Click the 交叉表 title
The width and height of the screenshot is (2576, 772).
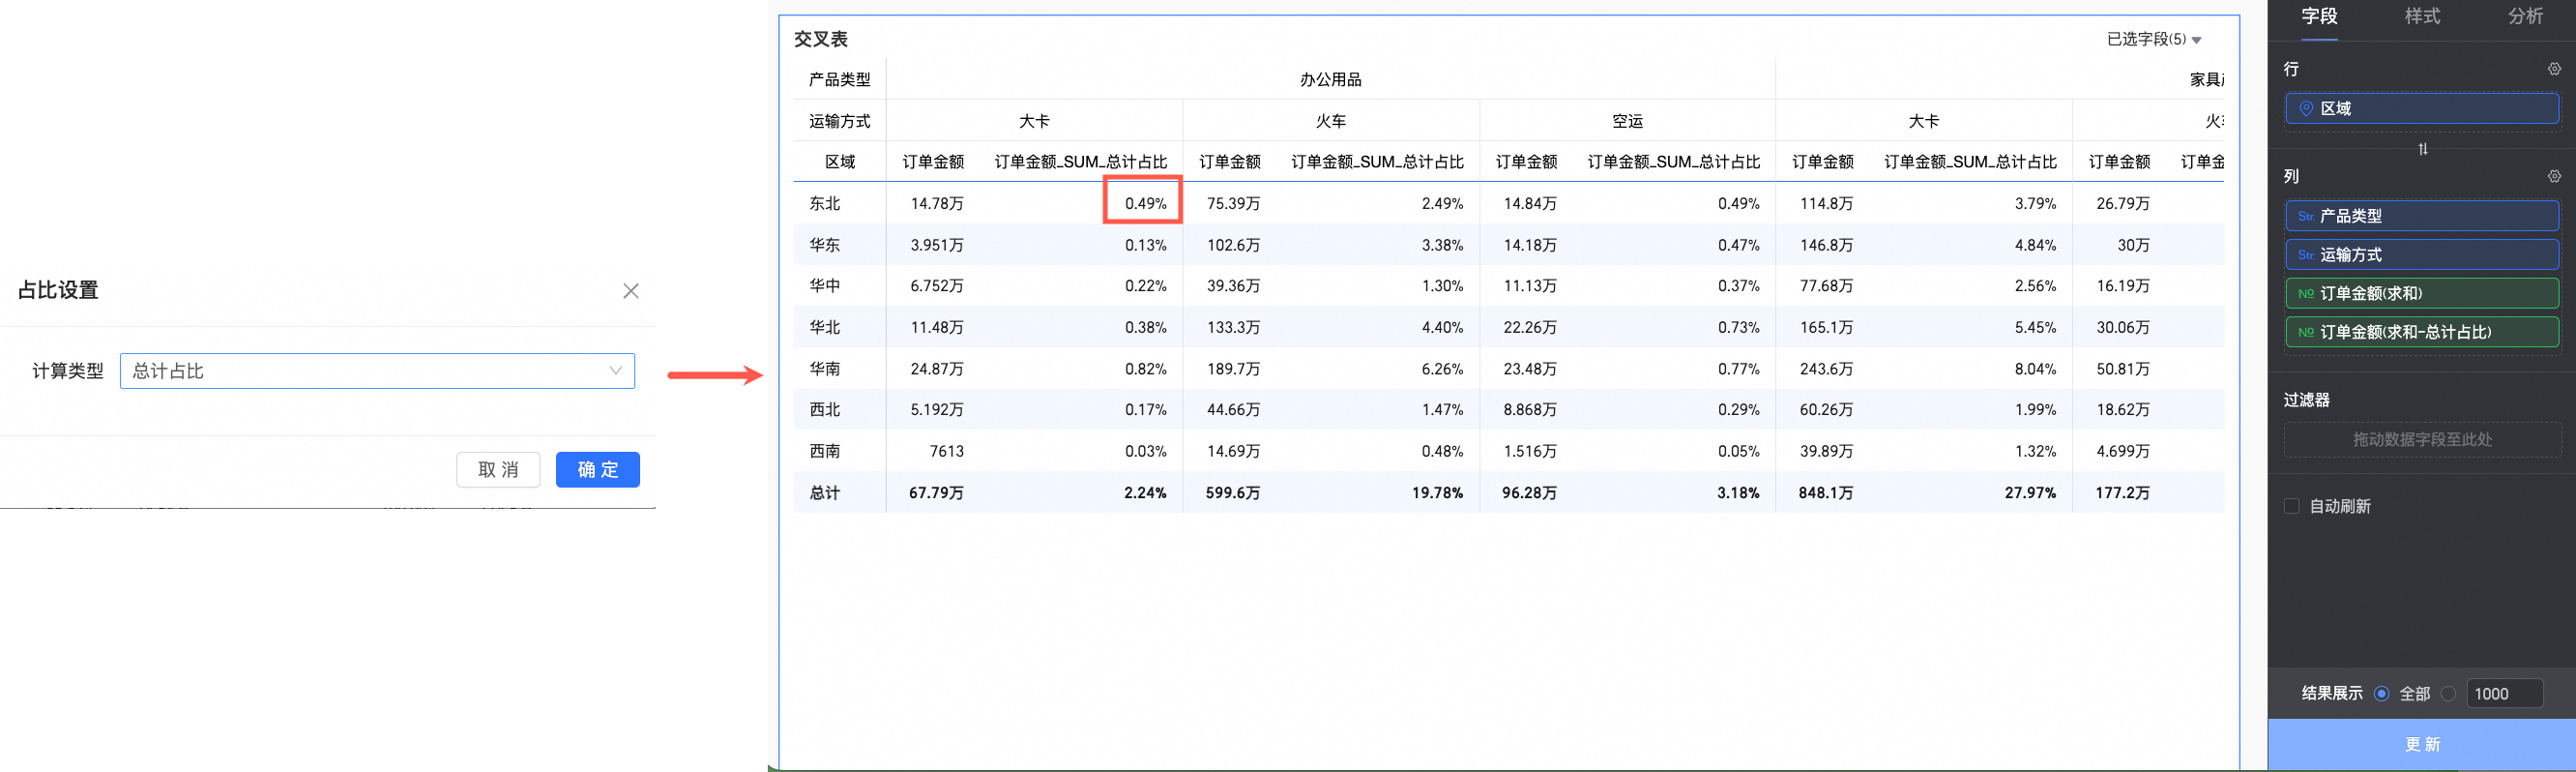click(821, 39)
